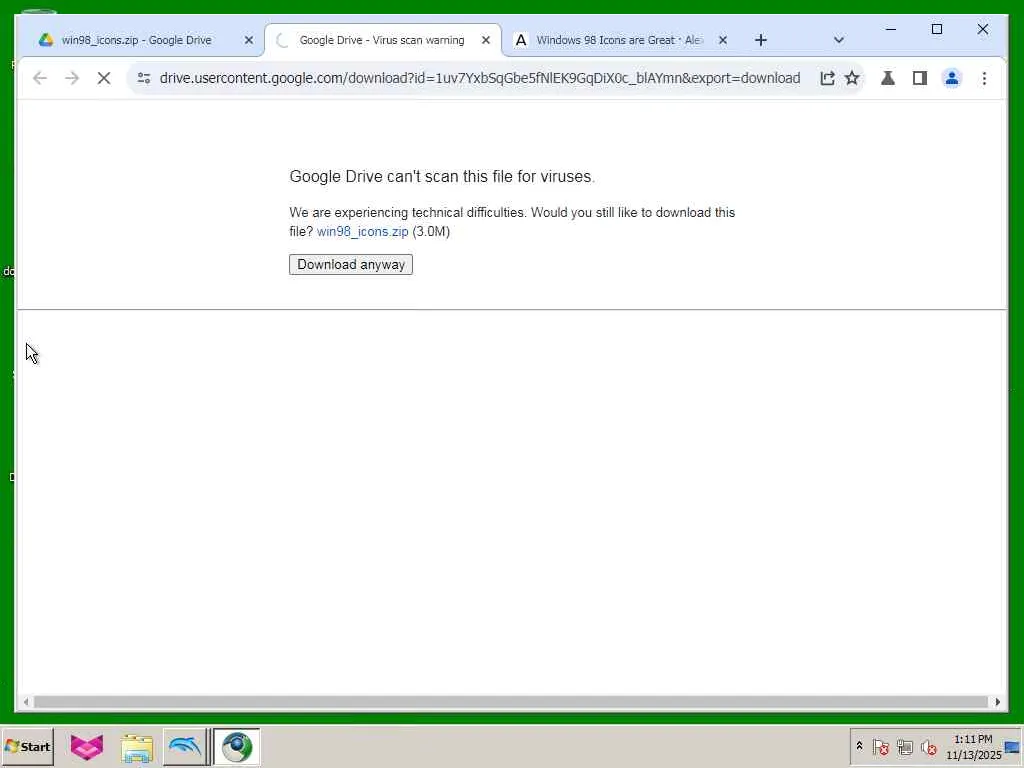Open the file explorer taskbar icon
This screenshot has width=1024, height=768.
(x=136, y=747)
